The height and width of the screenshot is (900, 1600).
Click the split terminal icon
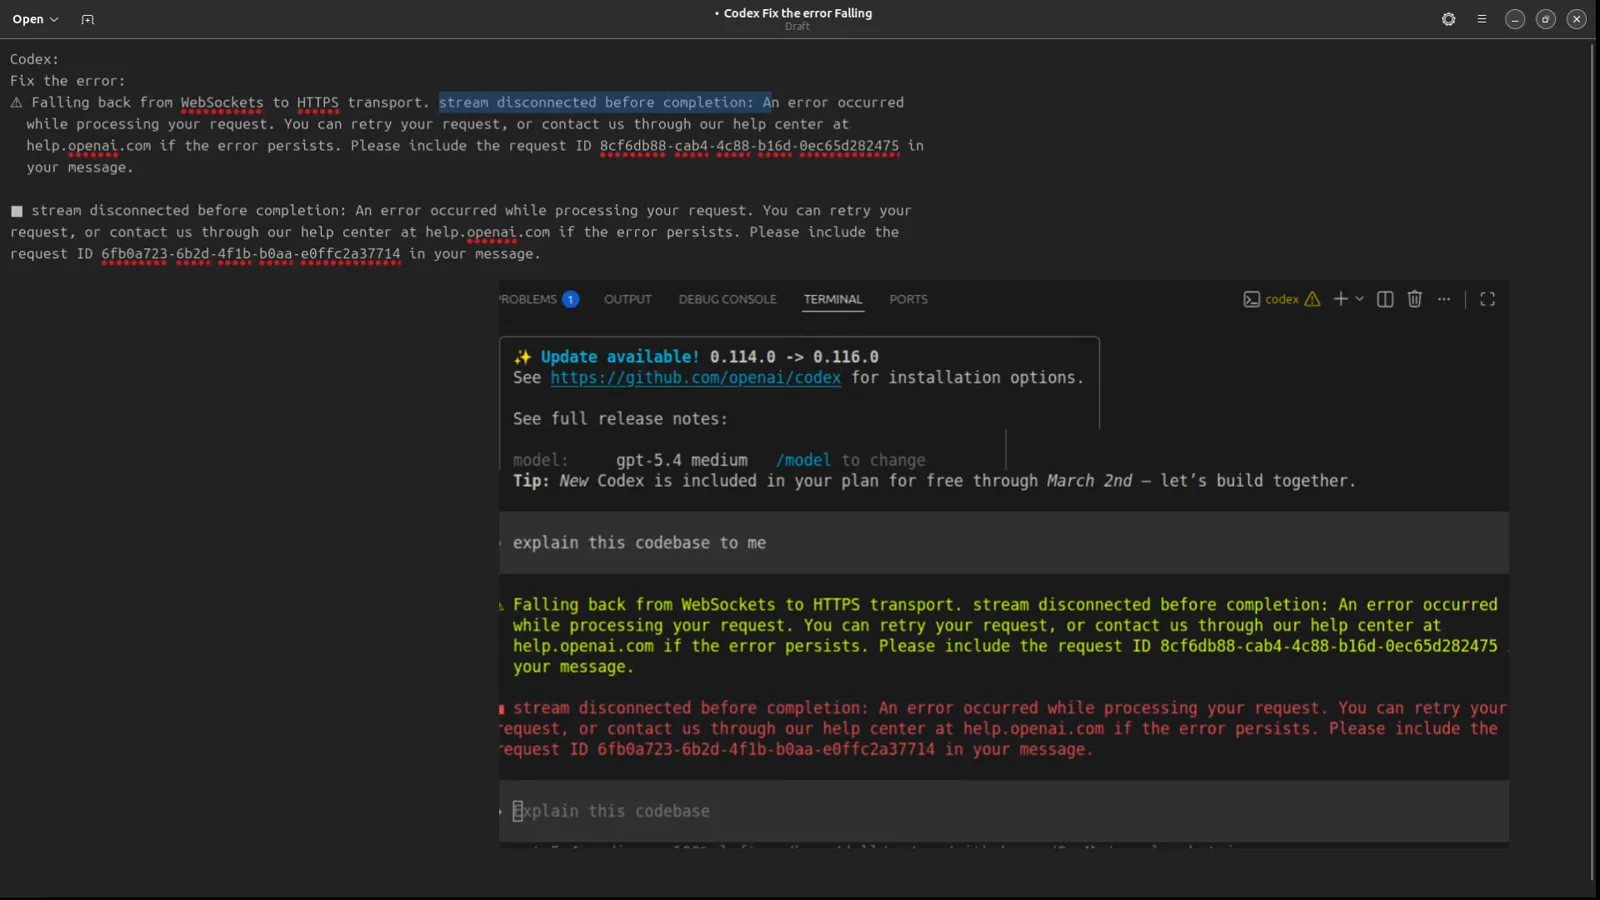pyautogui.click(x=1385, y=299)
